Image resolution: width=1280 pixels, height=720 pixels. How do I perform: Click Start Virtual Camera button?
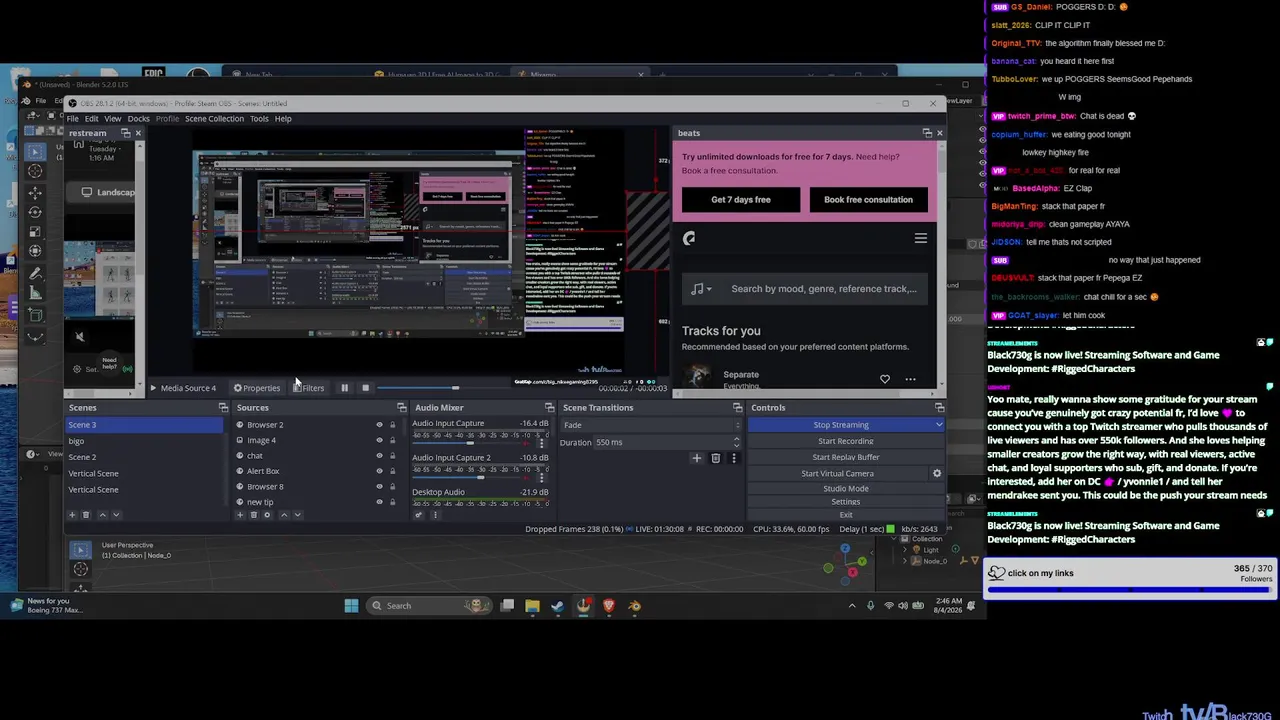point(838,473)
